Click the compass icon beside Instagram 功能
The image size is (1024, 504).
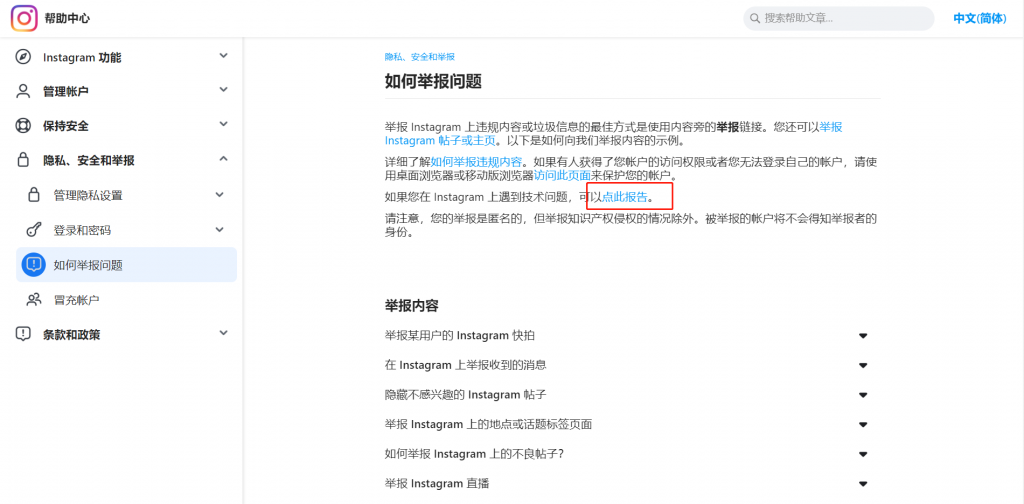pos(23,57)
